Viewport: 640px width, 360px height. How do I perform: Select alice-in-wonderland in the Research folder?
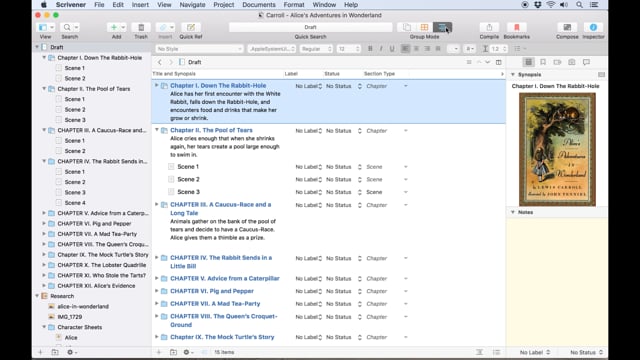coord(83,307)
